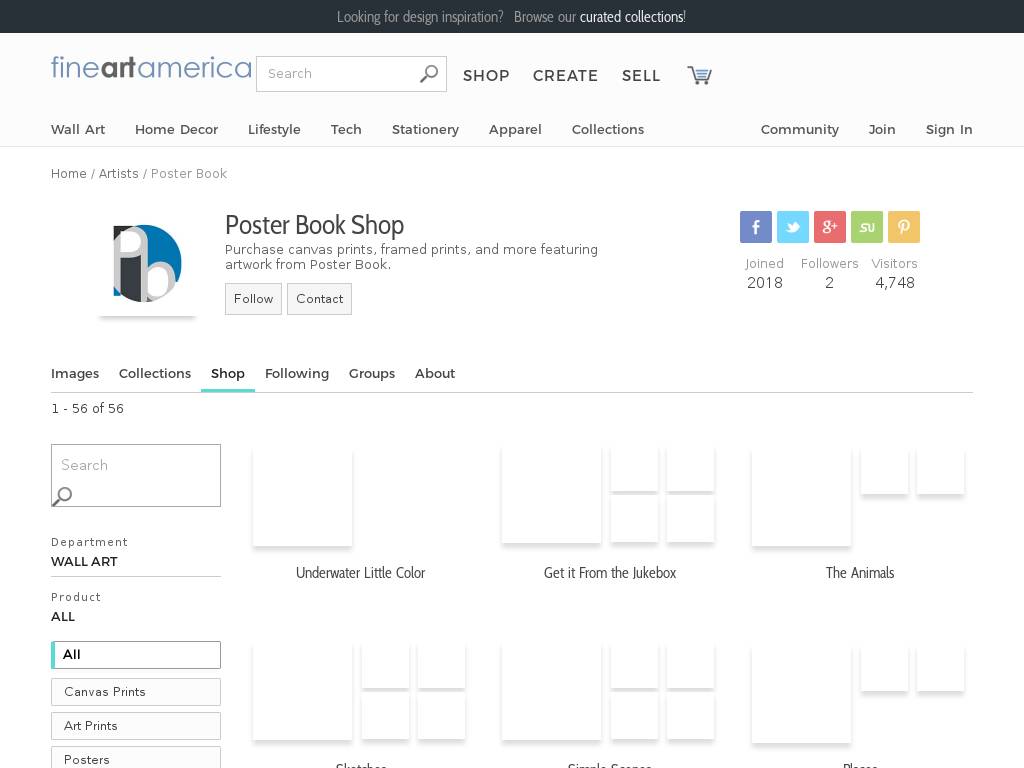
Task: Open the About tab
Action: click(435, 373)
